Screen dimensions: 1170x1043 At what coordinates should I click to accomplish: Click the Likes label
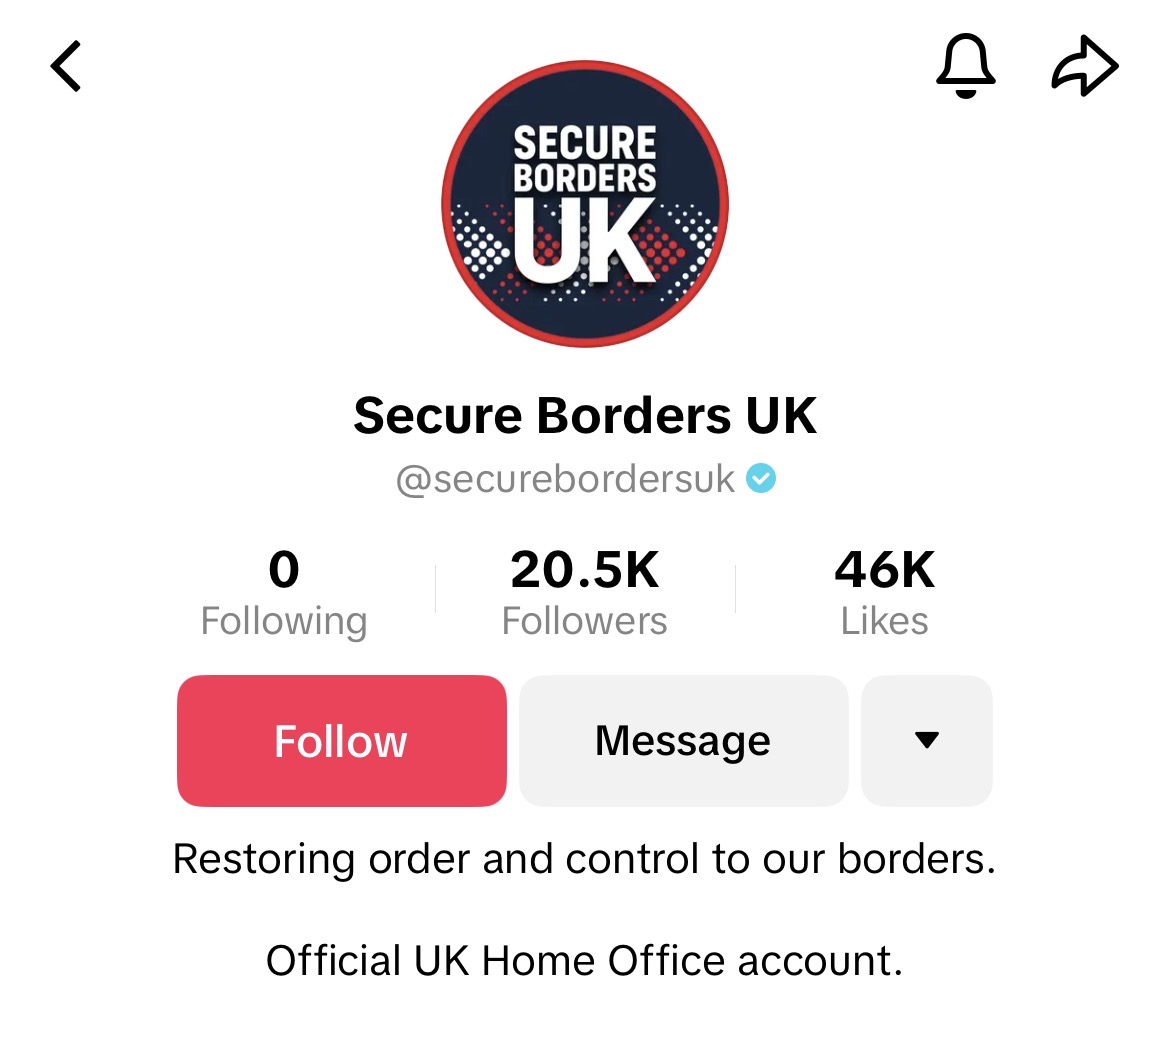885,621
